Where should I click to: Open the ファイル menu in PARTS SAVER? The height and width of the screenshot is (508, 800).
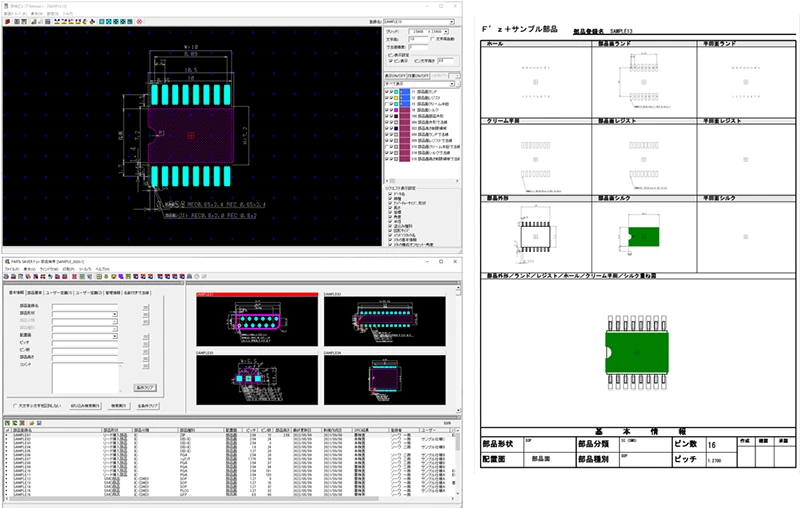[10, 270]
